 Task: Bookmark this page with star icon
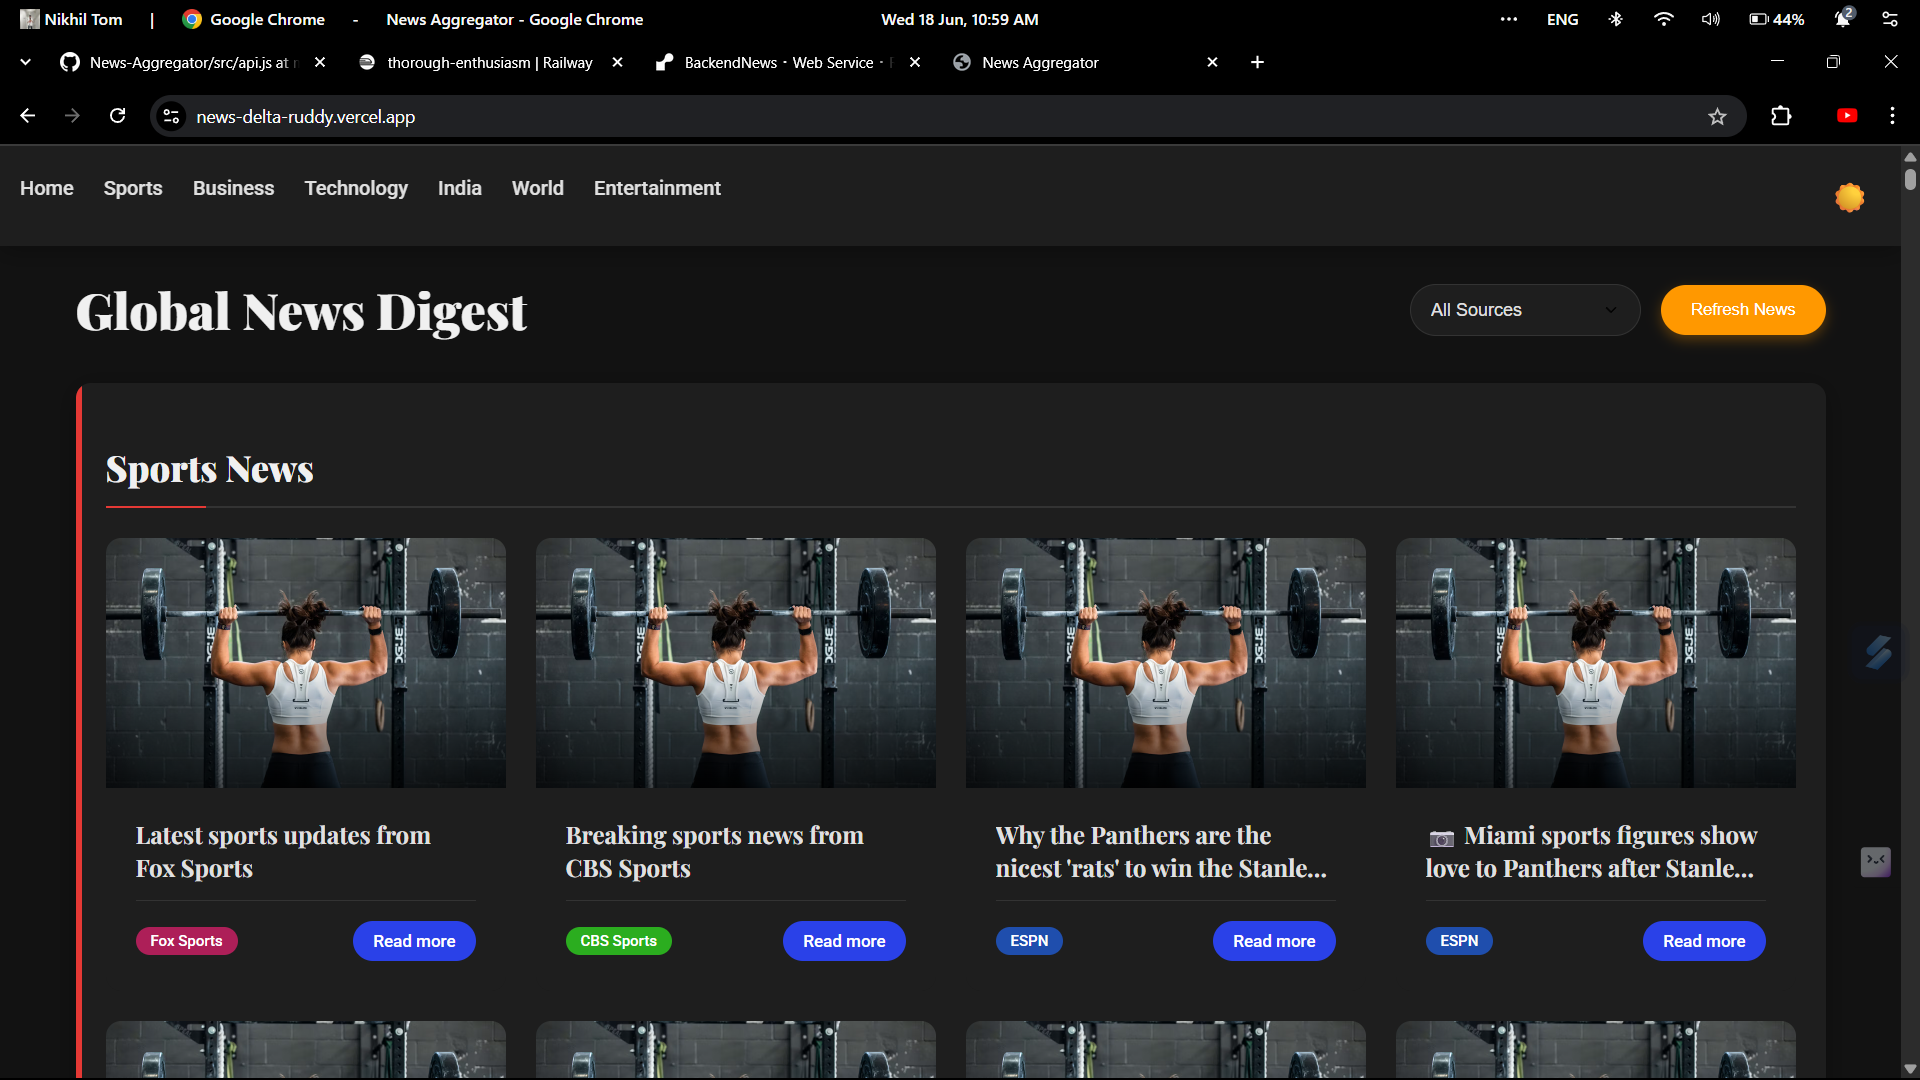[1717, 117]
